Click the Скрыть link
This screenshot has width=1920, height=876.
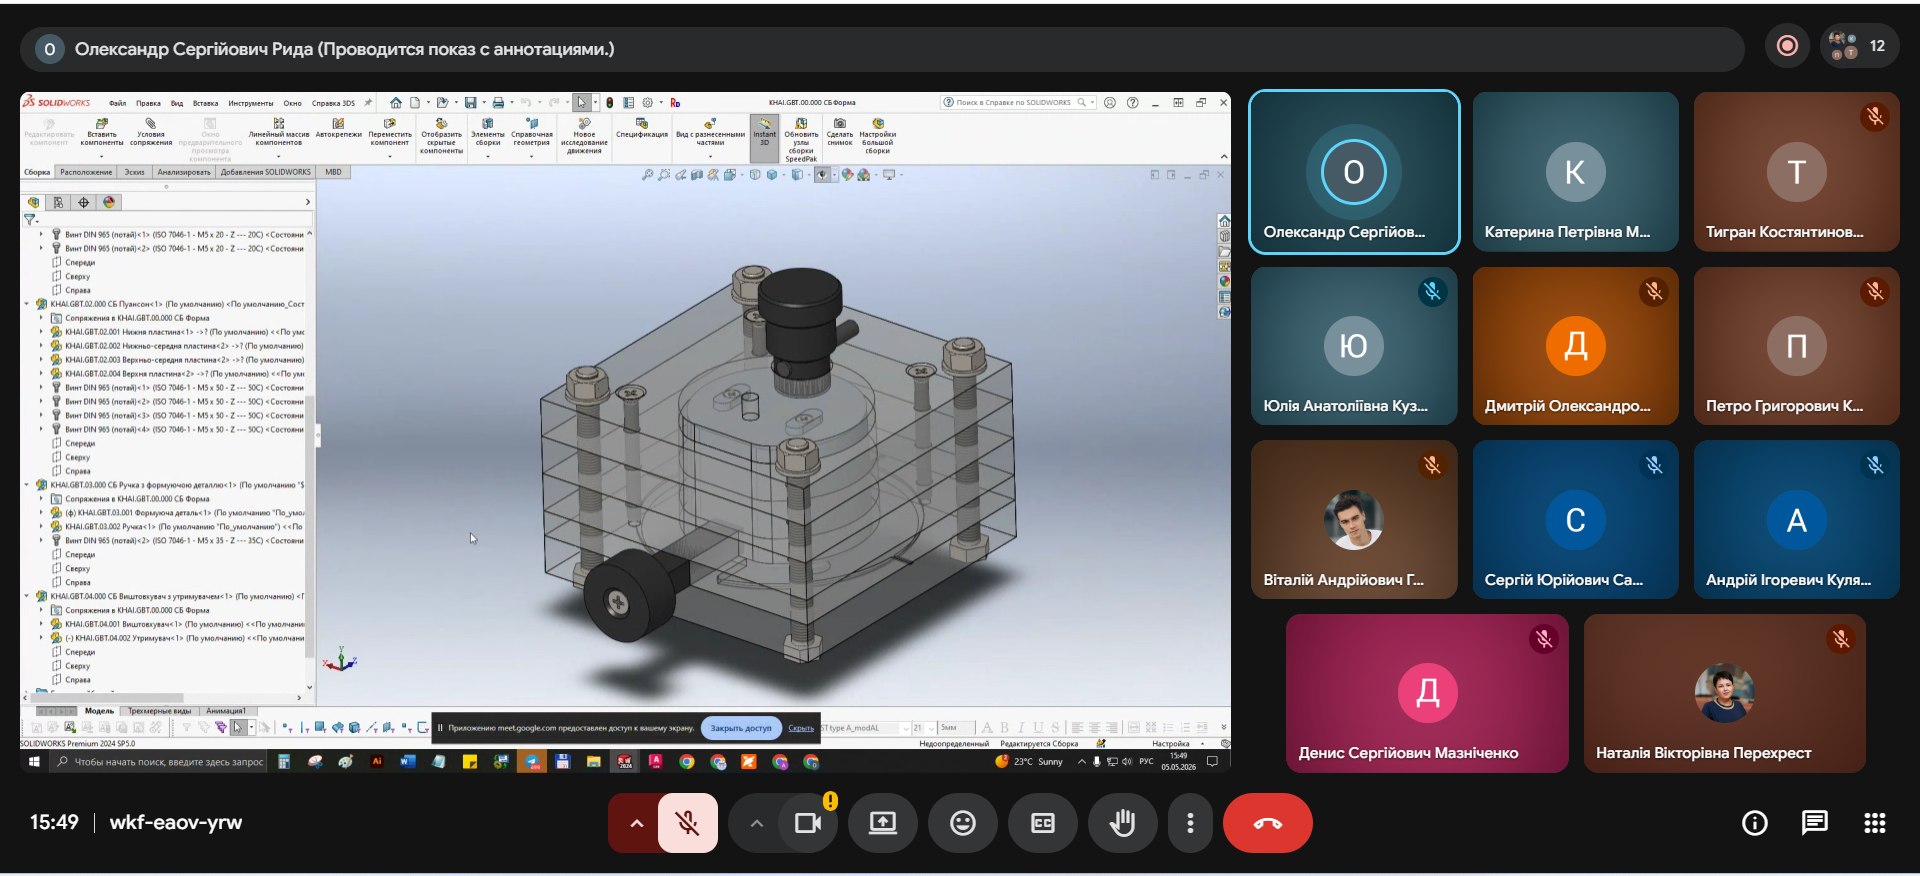point(801,728)
